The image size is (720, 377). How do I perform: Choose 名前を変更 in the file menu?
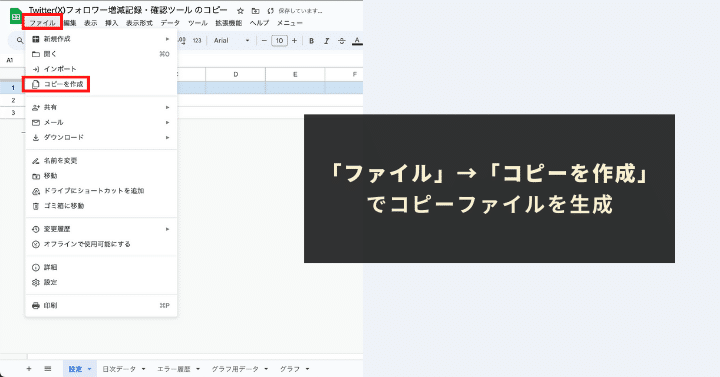coord(101,161)
